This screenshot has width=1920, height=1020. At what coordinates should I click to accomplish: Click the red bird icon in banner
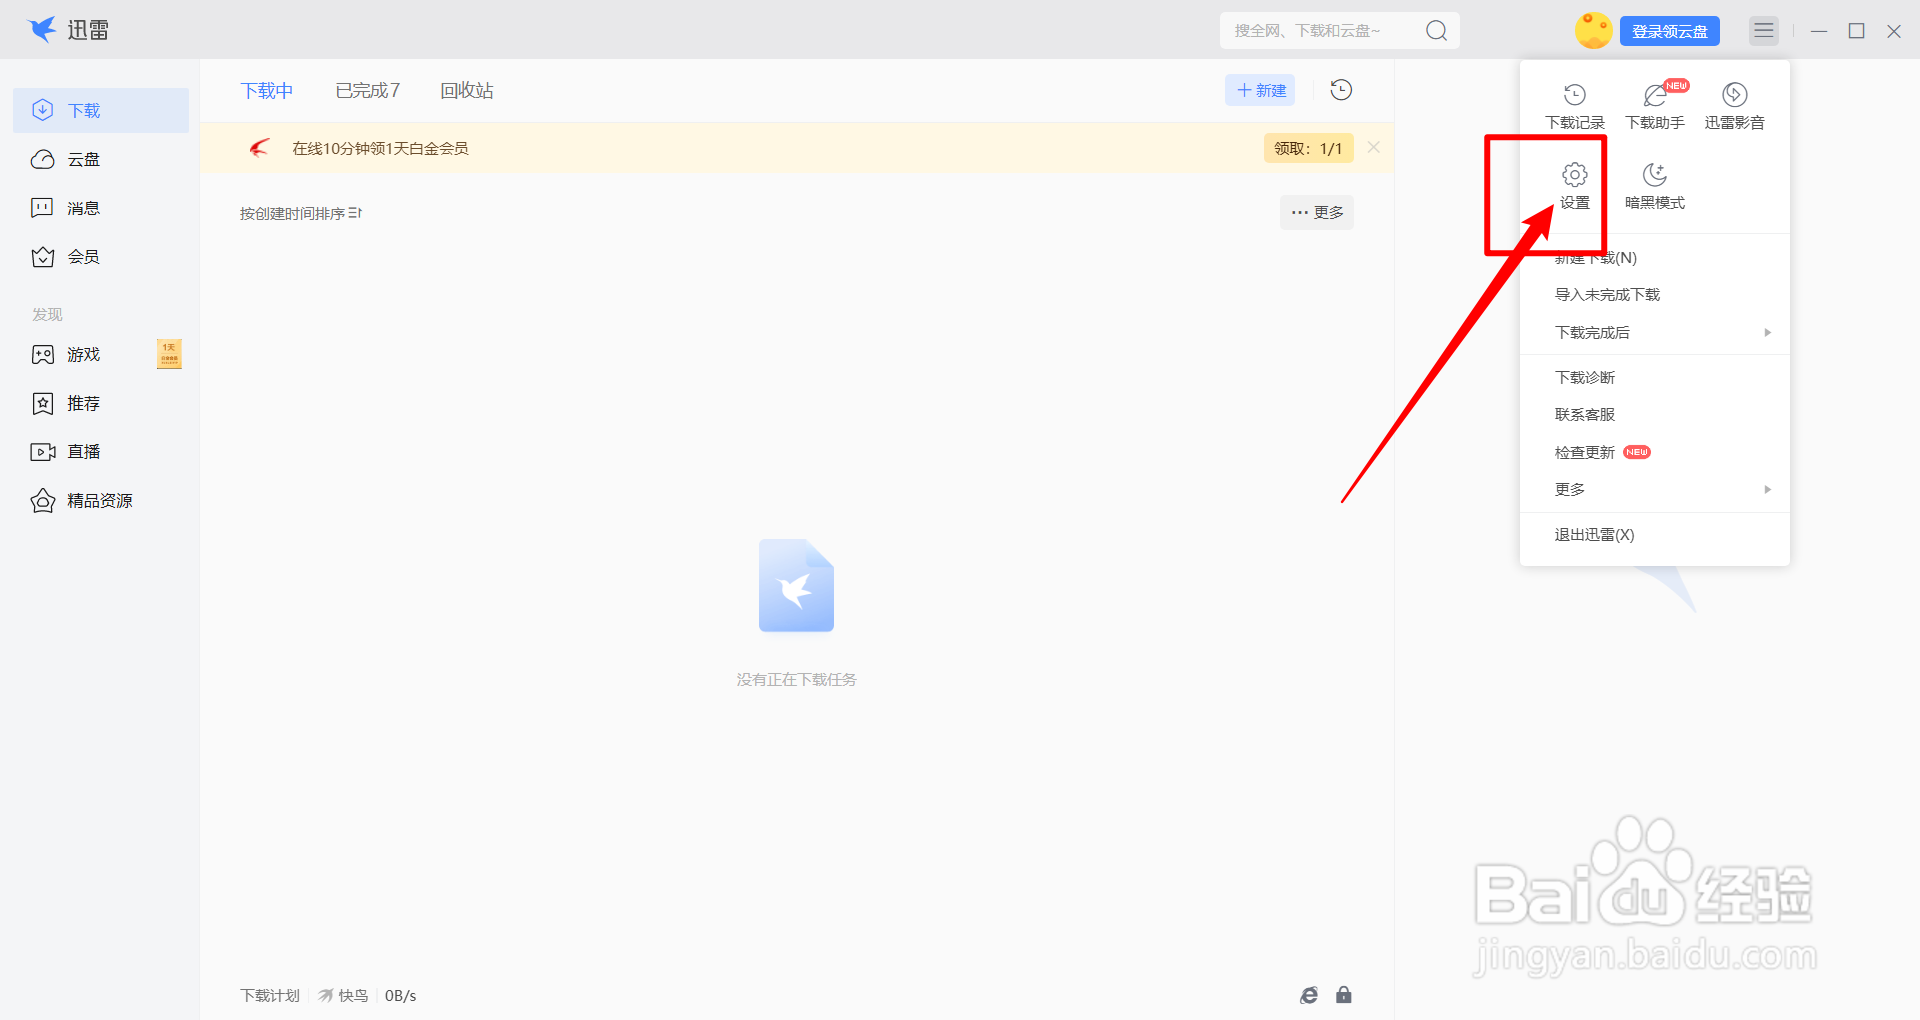pos(260,148)
